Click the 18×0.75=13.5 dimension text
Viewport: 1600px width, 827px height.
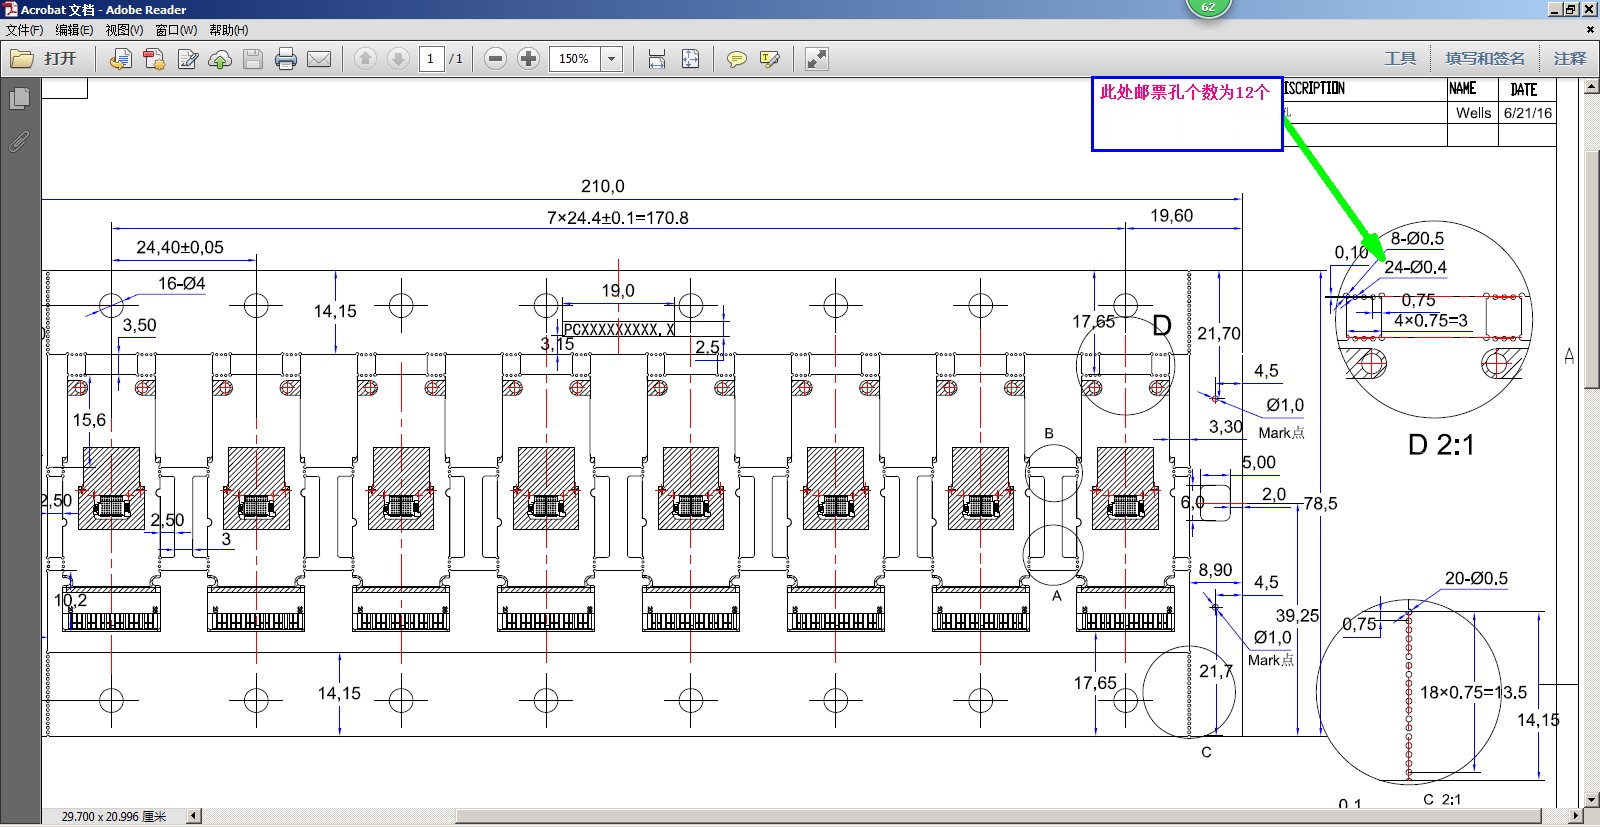click(1473, 692)
